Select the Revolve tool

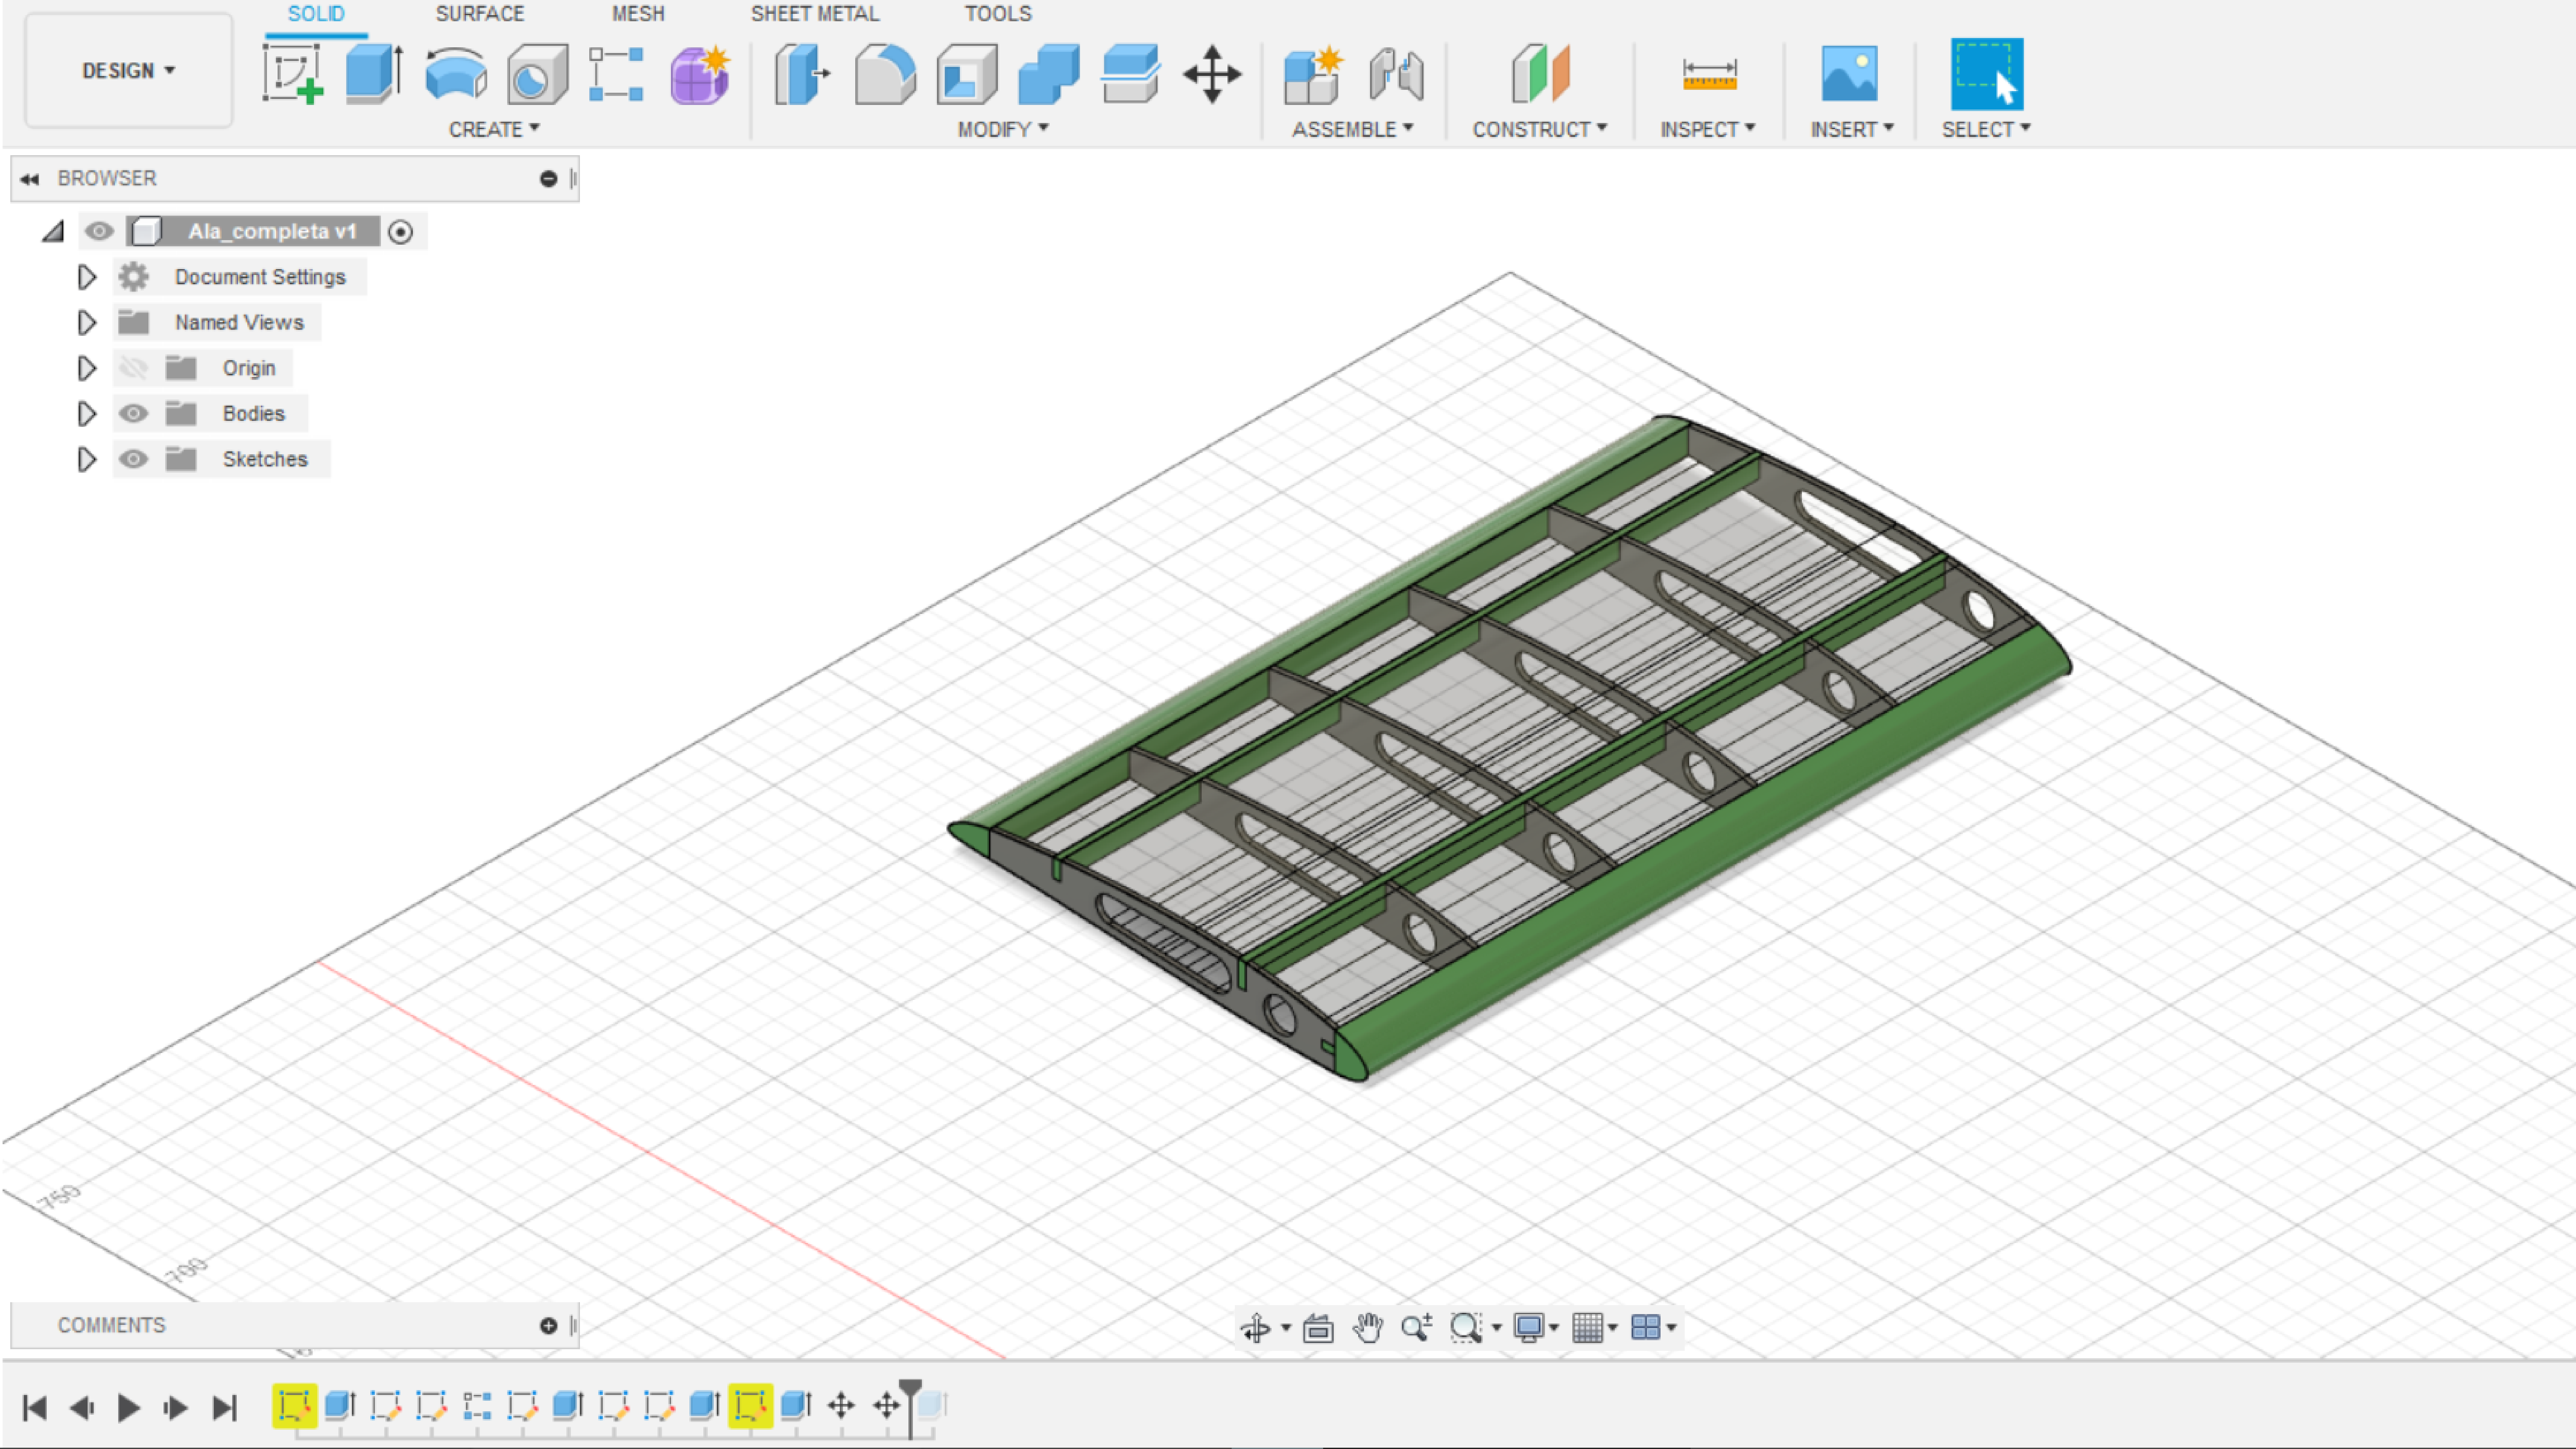click(x=456, y=74)
